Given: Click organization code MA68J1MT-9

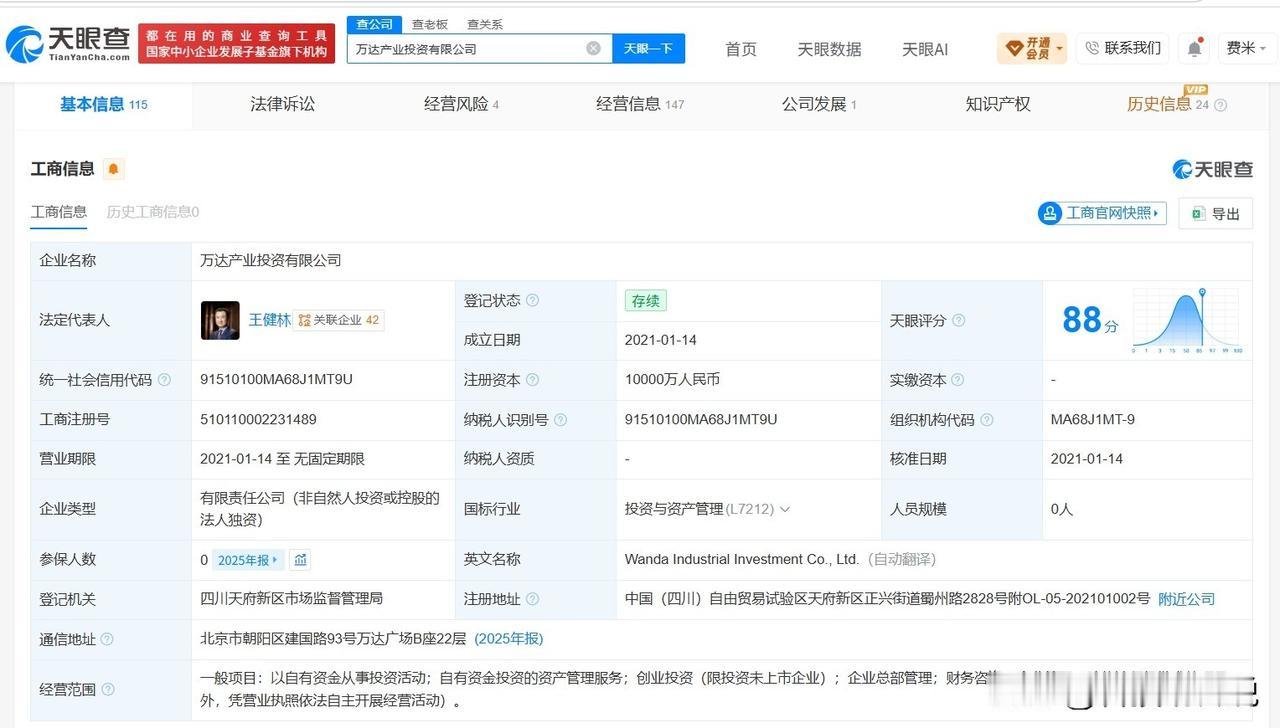Looking at the screenshot, I should 1093,420.
